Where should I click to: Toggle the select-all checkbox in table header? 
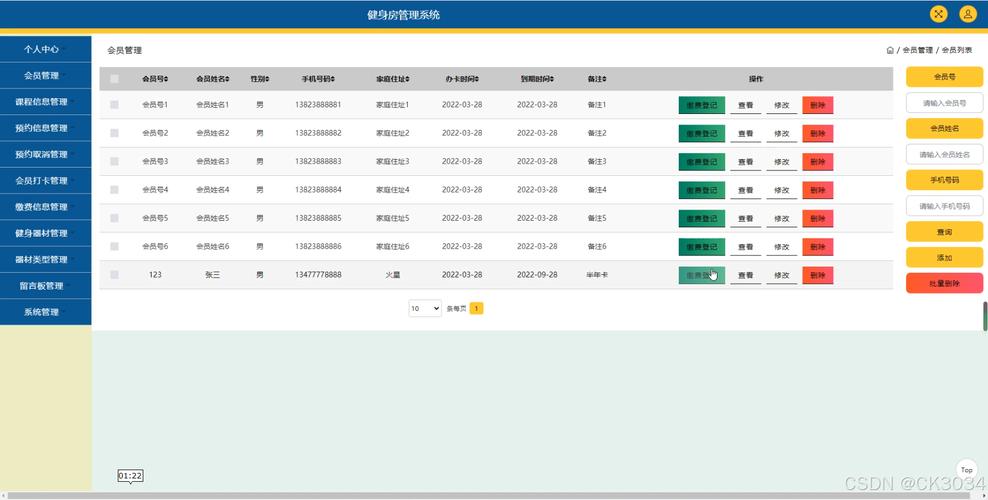coord(114,79)
